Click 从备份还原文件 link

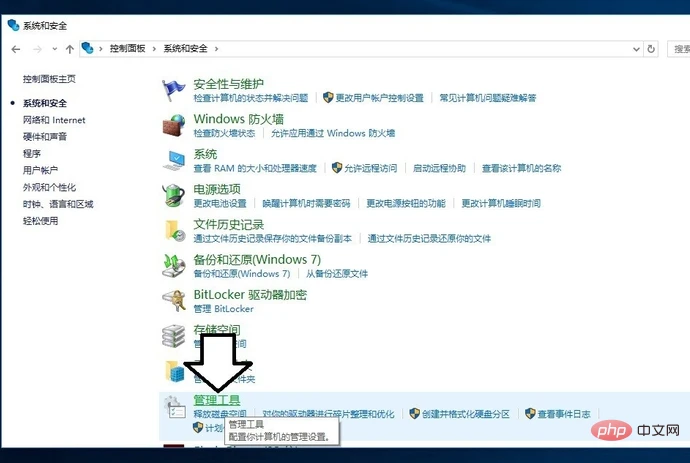coord(337,274)
